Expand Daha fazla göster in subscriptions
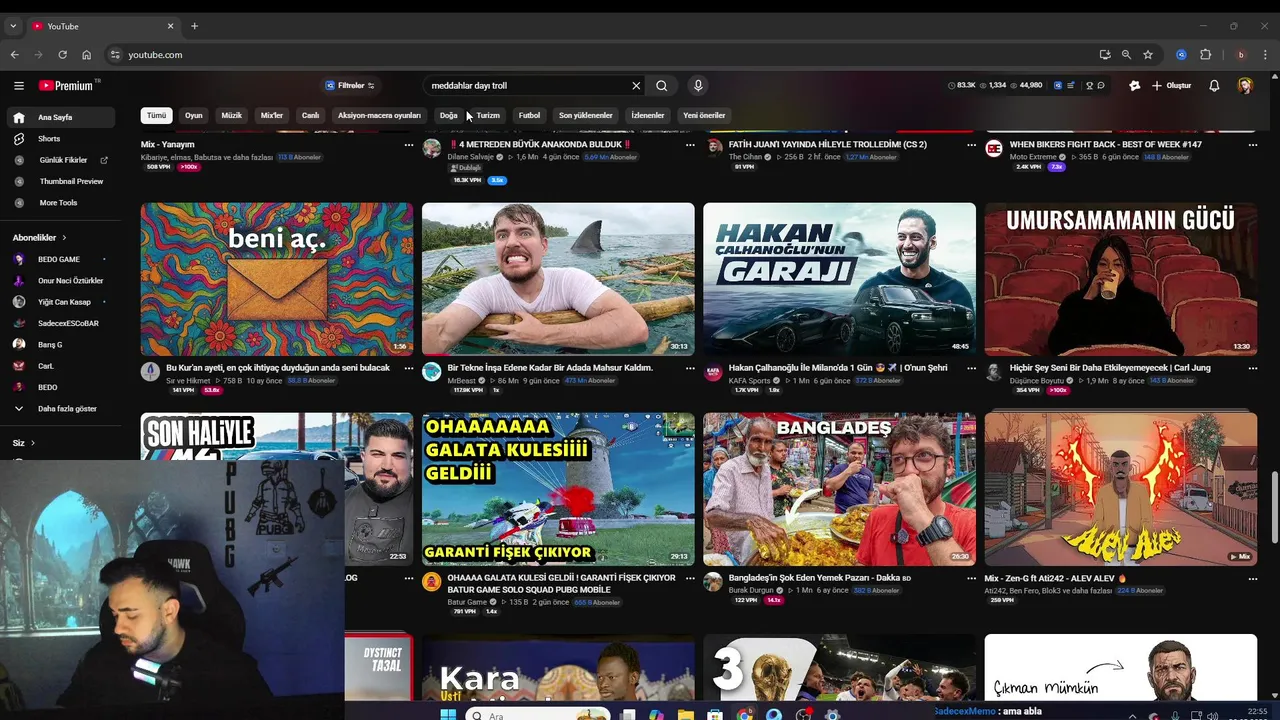Image resolution: width=1280 pixels, height=720 pixels. [62, 408]
